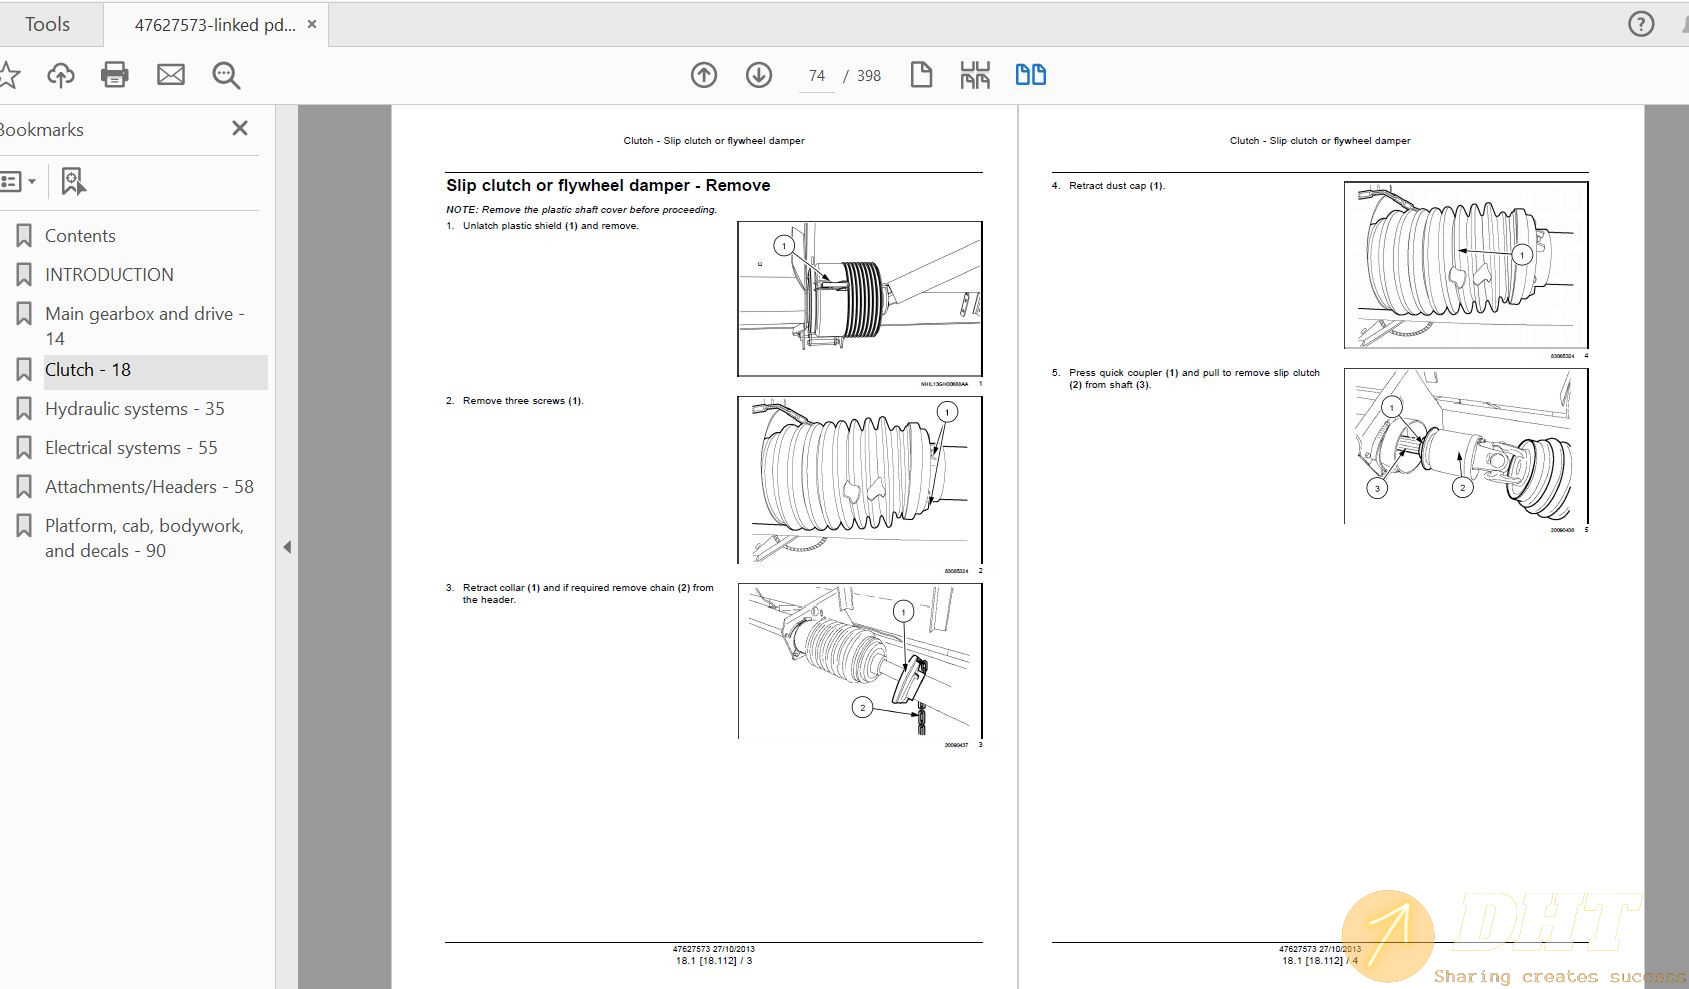
Task: Select the Clutch - 18 bookmark
Action: point(88,370)
